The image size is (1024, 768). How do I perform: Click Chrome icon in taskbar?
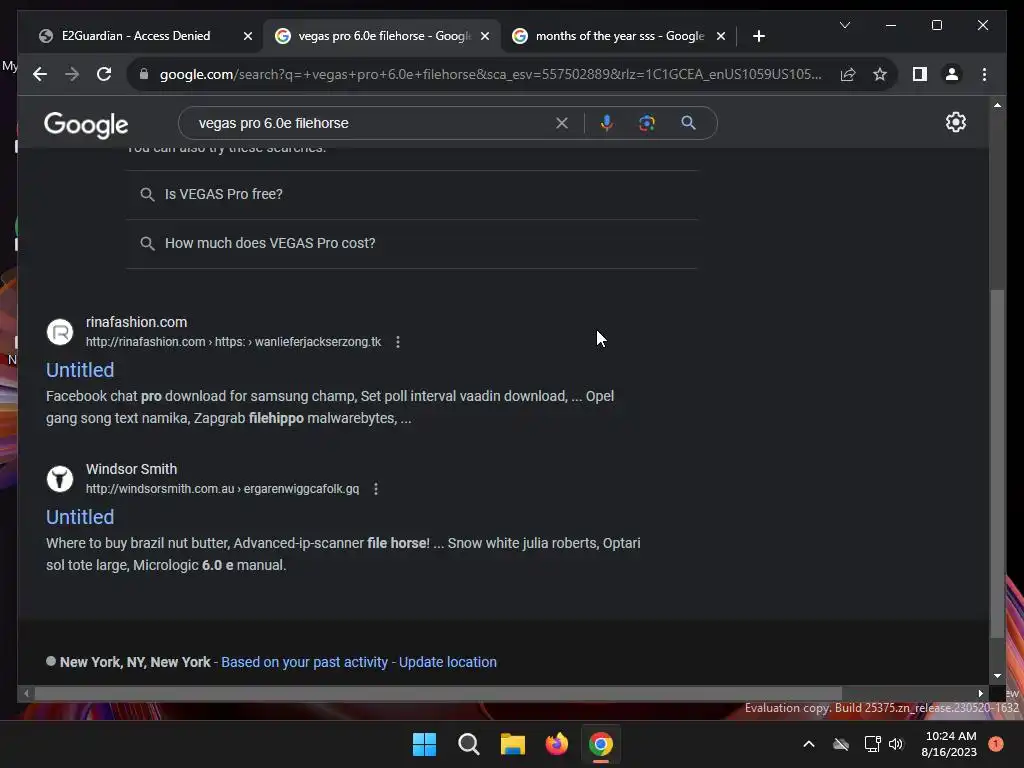pos(601,744)
